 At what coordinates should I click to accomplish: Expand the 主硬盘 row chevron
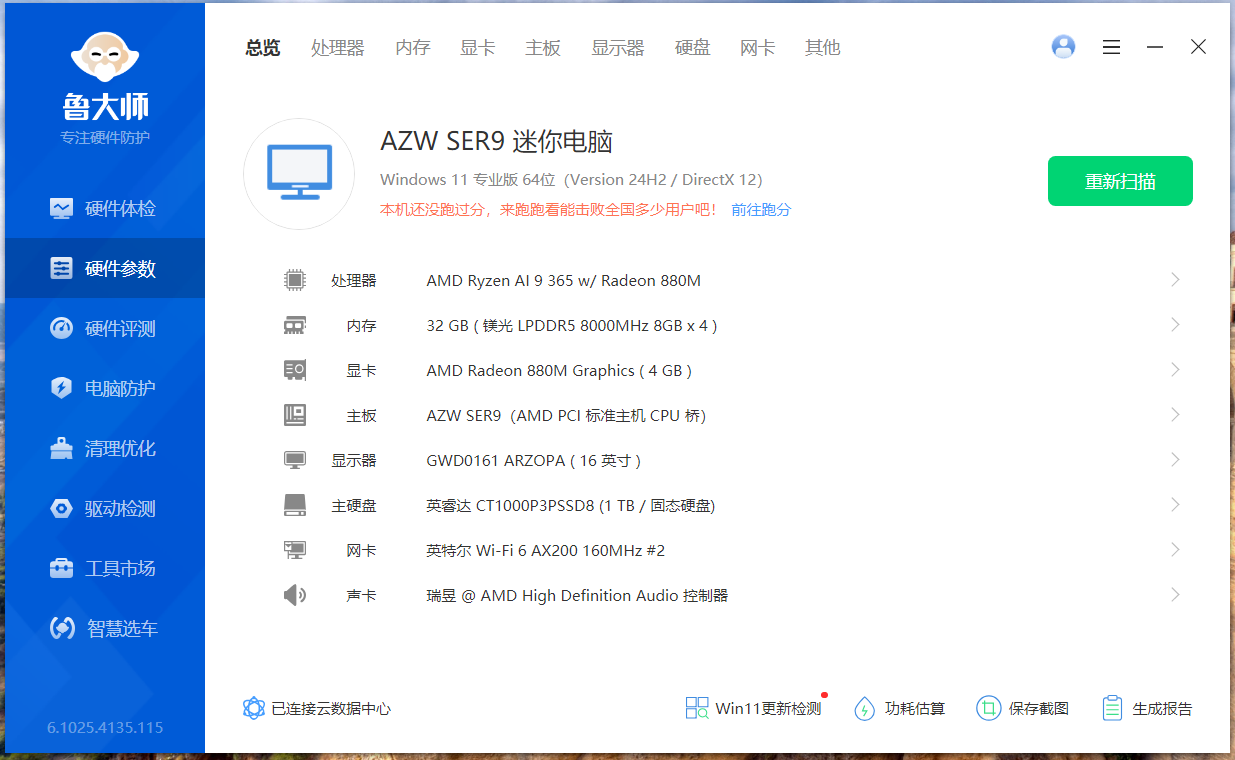pyautogui.click(x=1175, y=505)
